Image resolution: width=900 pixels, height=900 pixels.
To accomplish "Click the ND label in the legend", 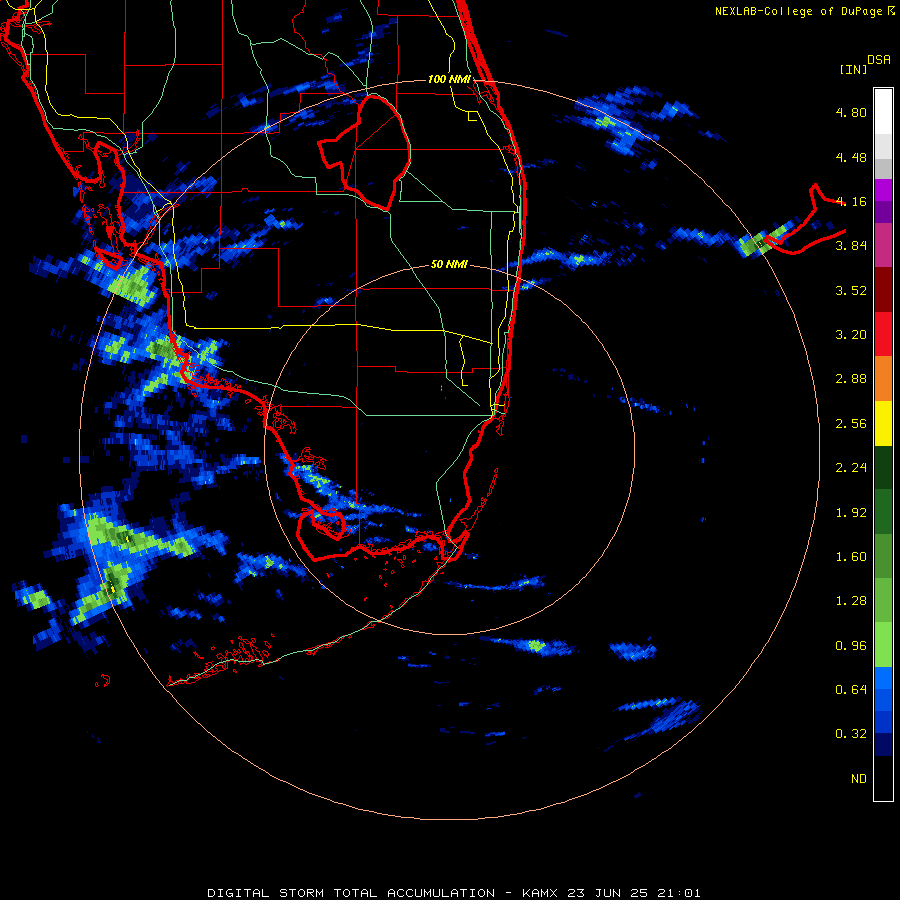I will point(859,779).
